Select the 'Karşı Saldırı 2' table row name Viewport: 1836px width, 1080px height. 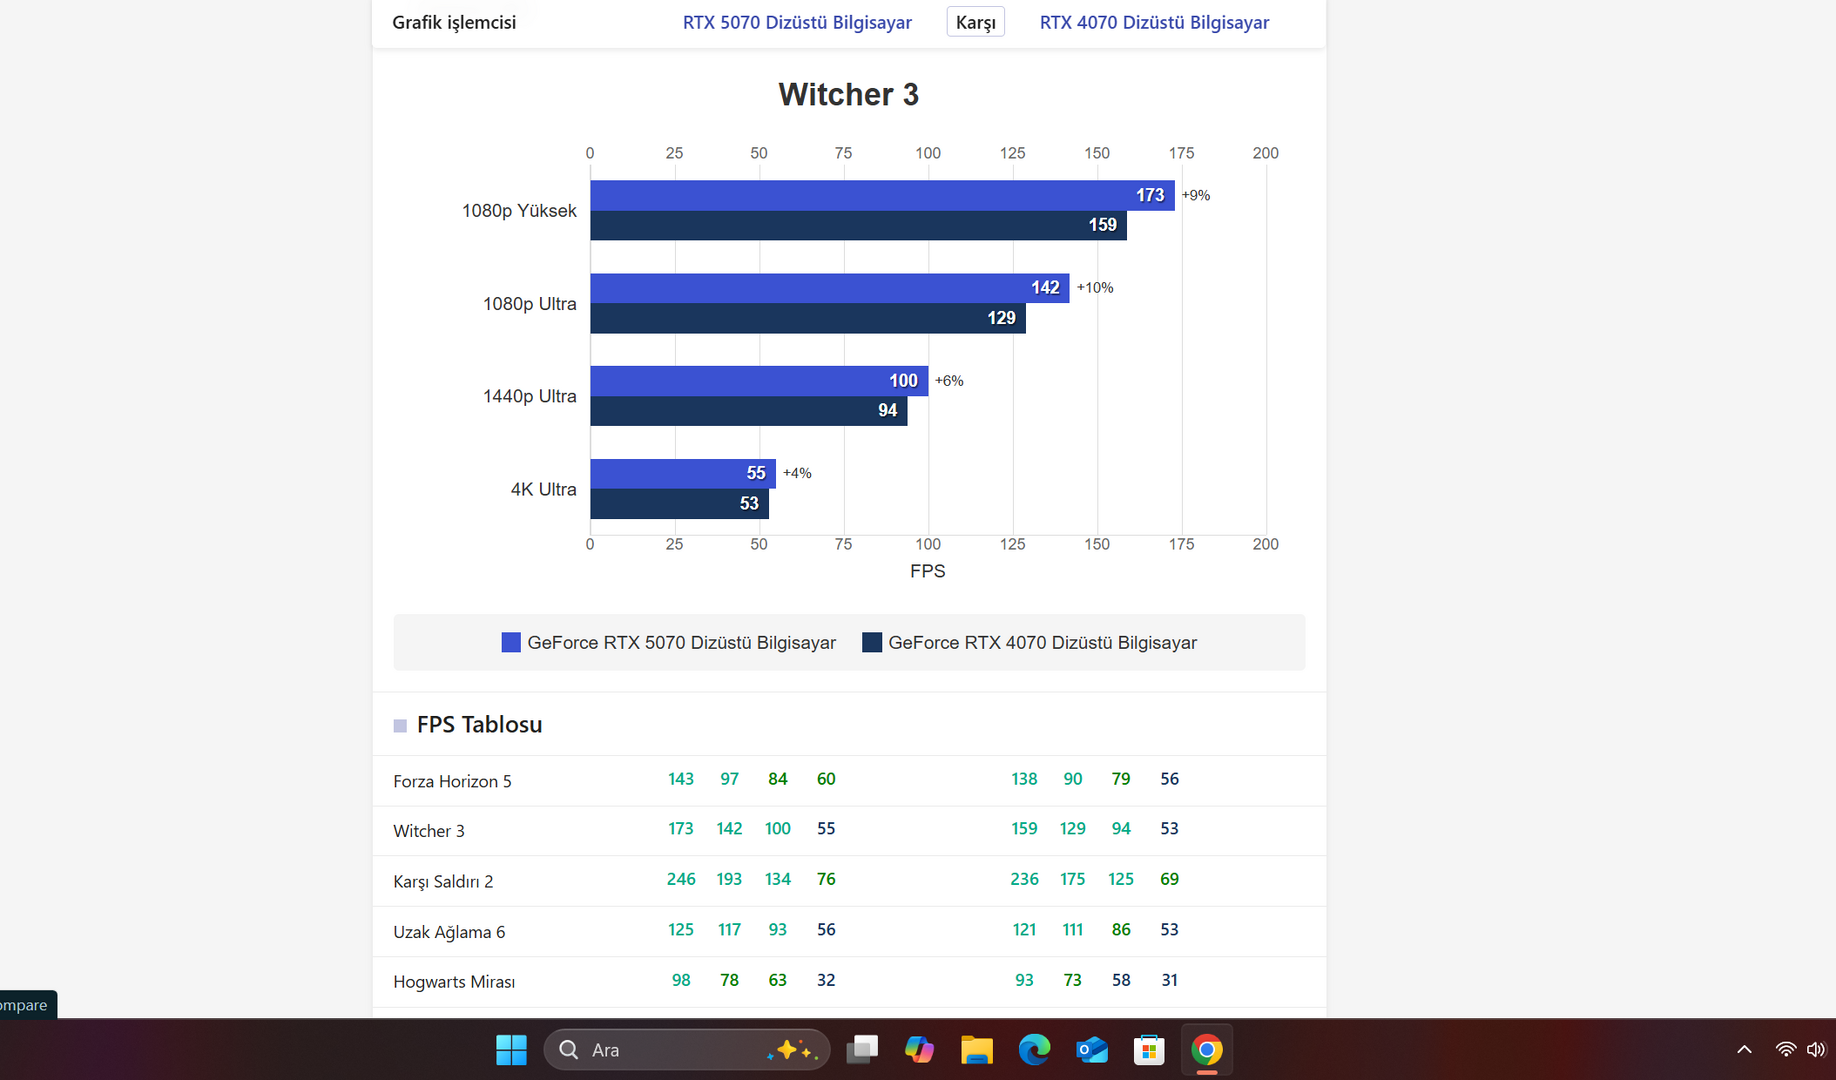click(x=443, y=881)
